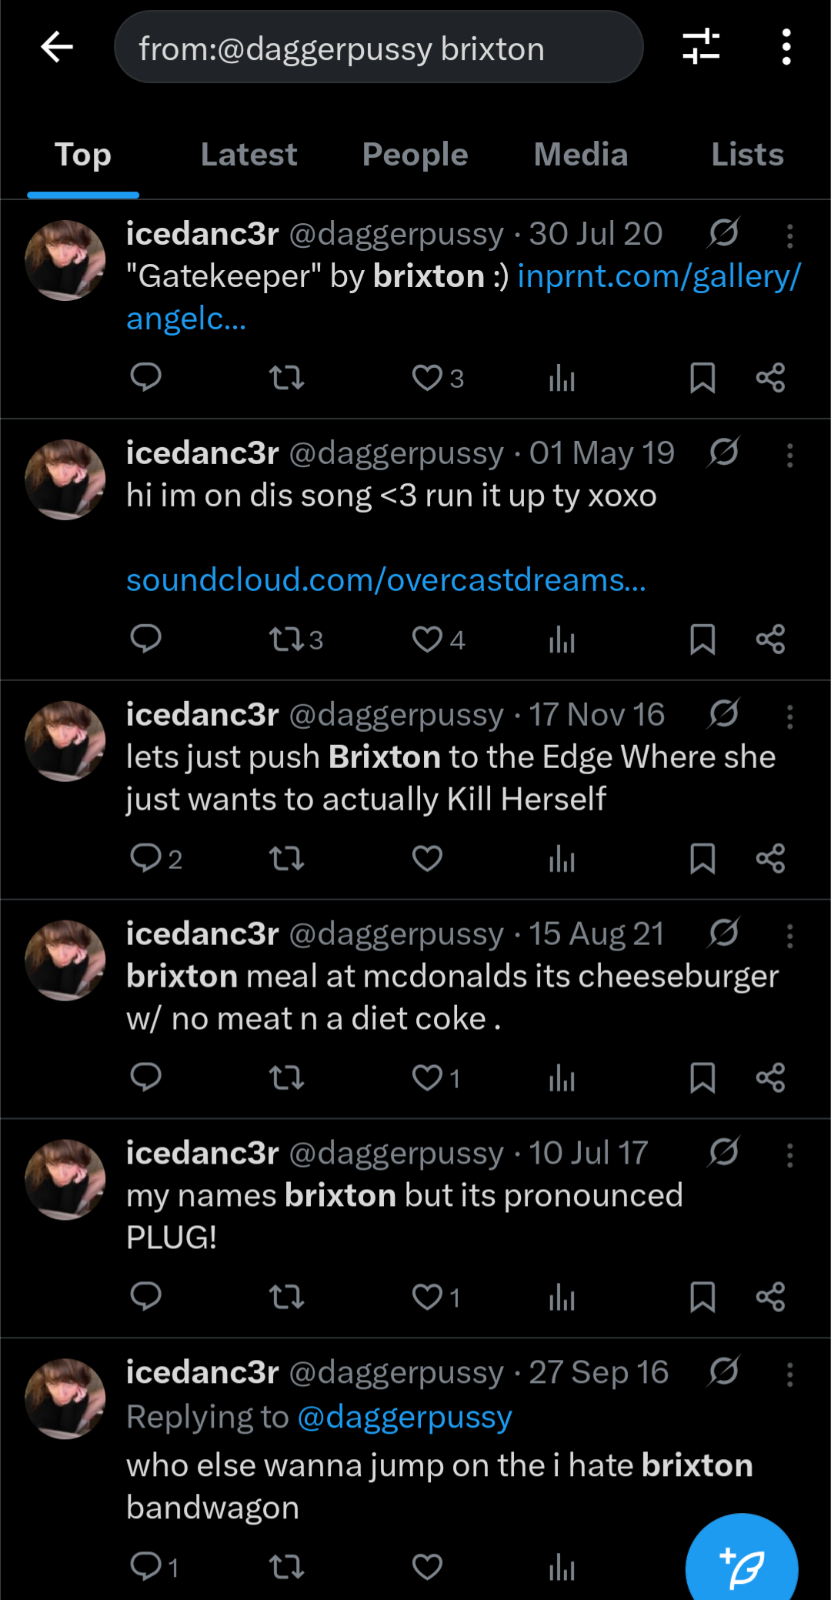Viewport: 831px width, 1600px height.
Task: Open the profile avatar on the 30 Jul 20 tweet
Action: [x=65, y=261]
